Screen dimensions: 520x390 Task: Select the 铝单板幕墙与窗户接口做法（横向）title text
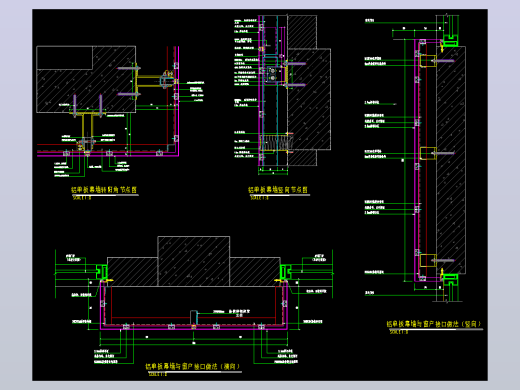[x=193, y=366]
